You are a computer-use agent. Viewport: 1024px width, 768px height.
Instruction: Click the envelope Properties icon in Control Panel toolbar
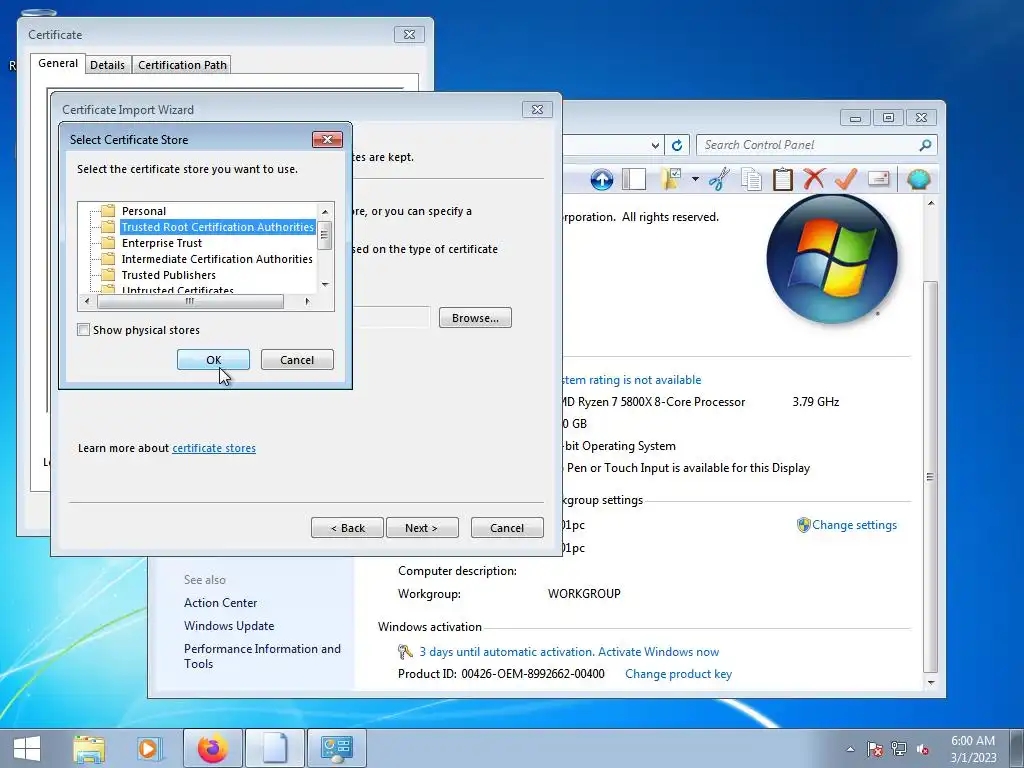pos(878,179)
